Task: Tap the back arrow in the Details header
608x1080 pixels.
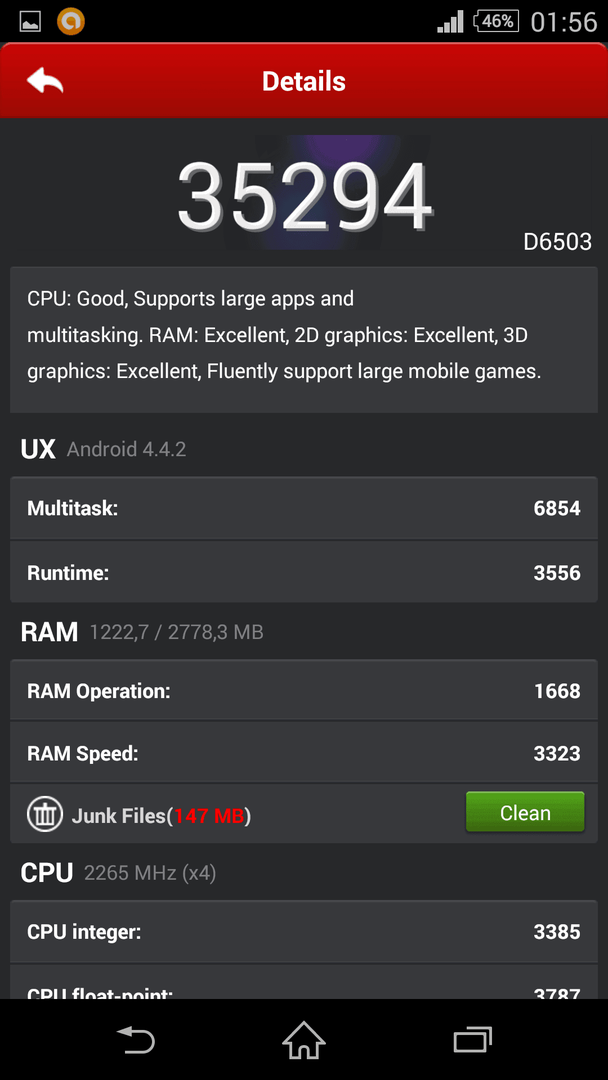Action: click(45, 81)
